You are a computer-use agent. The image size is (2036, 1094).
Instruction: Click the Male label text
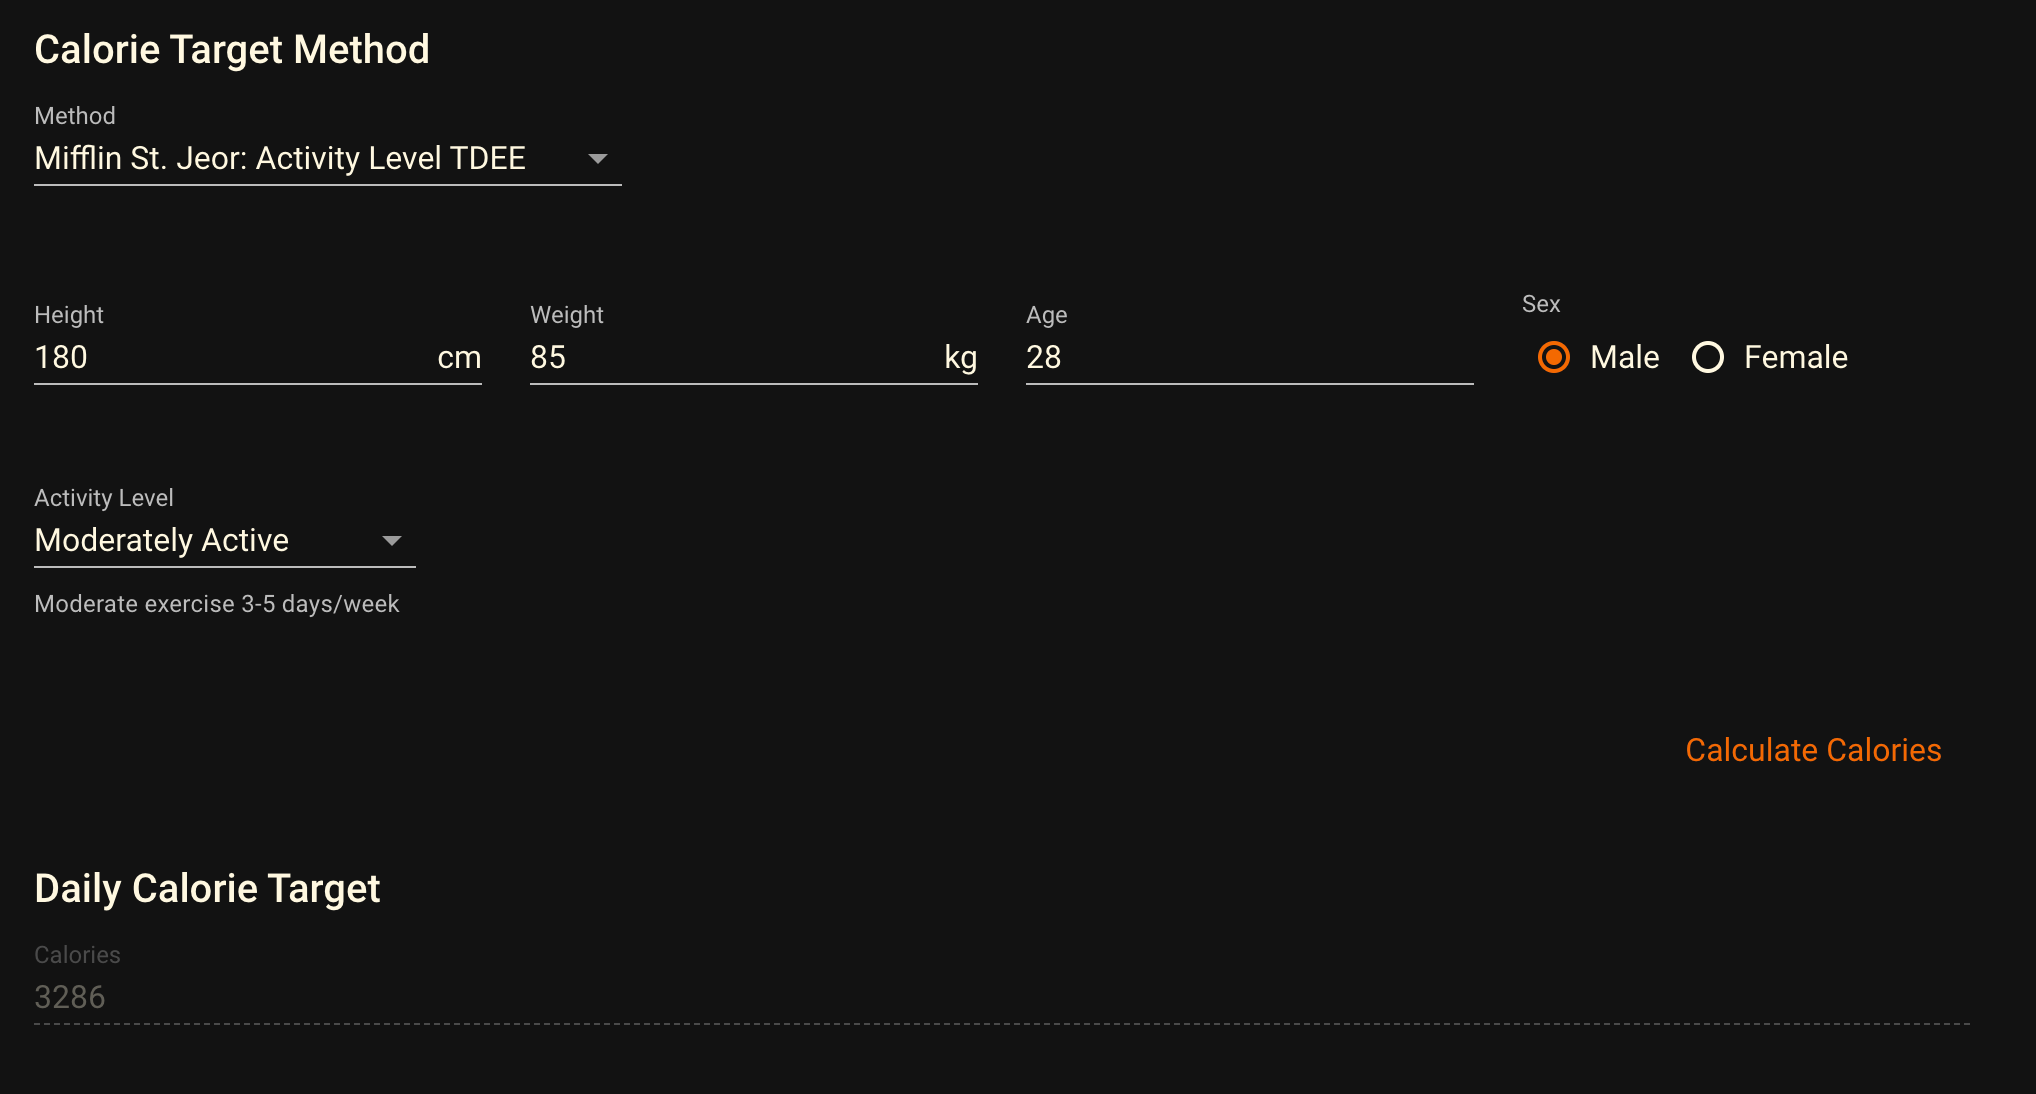click(x=1624, y=357)
